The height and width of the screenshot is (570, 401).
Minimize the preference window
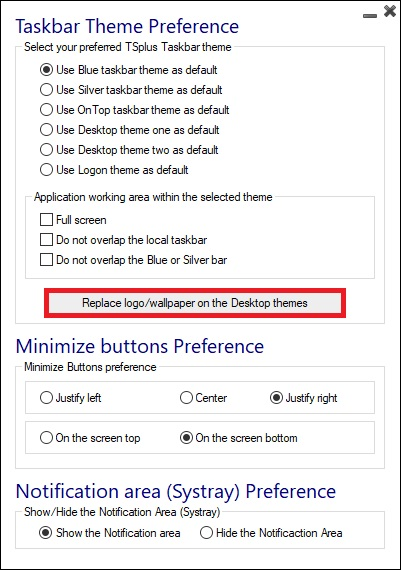370,16
